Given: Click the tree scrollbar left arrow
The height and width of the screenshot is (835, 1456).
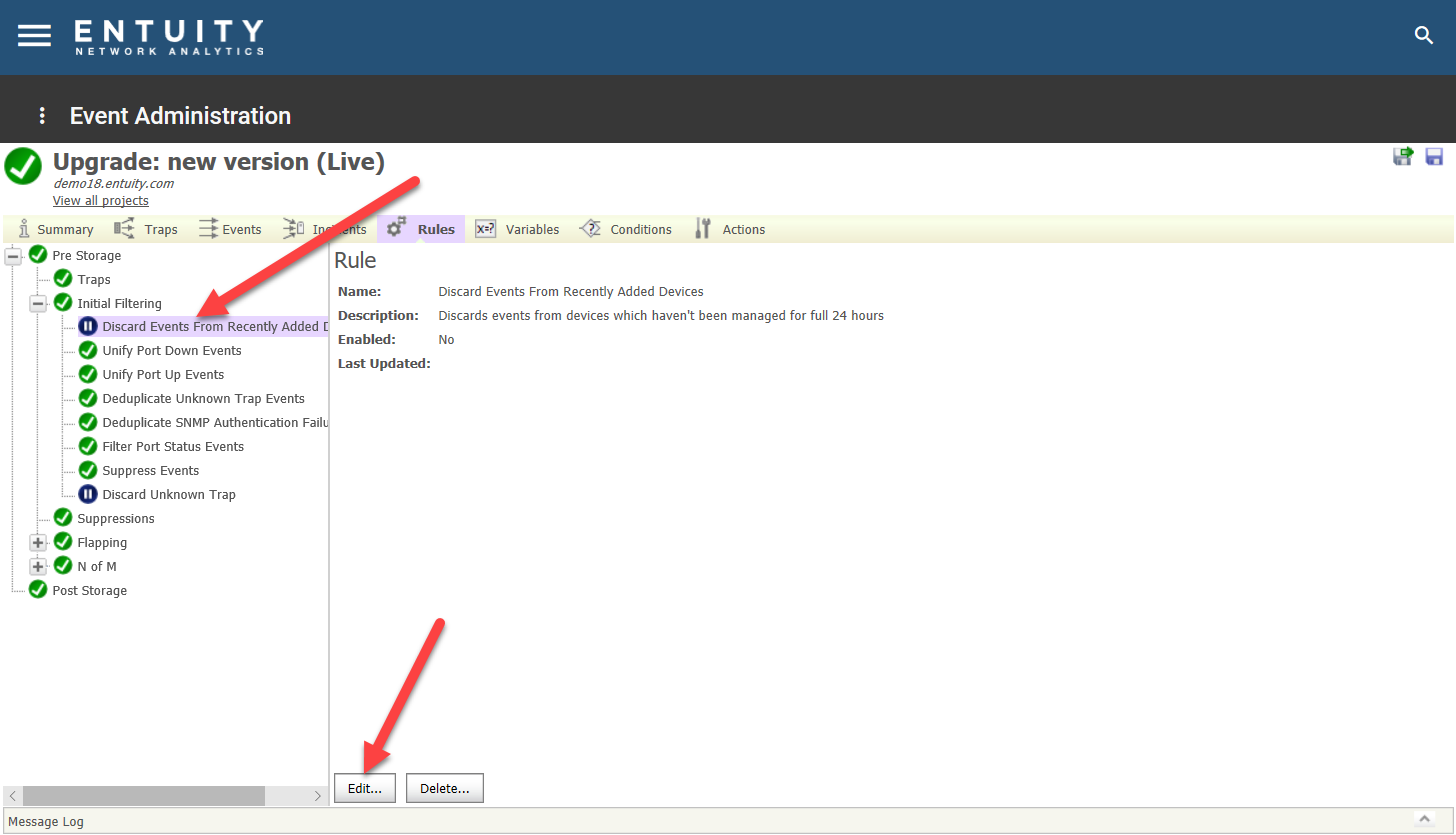Looking at the screenshot, I should click(12, 796).
